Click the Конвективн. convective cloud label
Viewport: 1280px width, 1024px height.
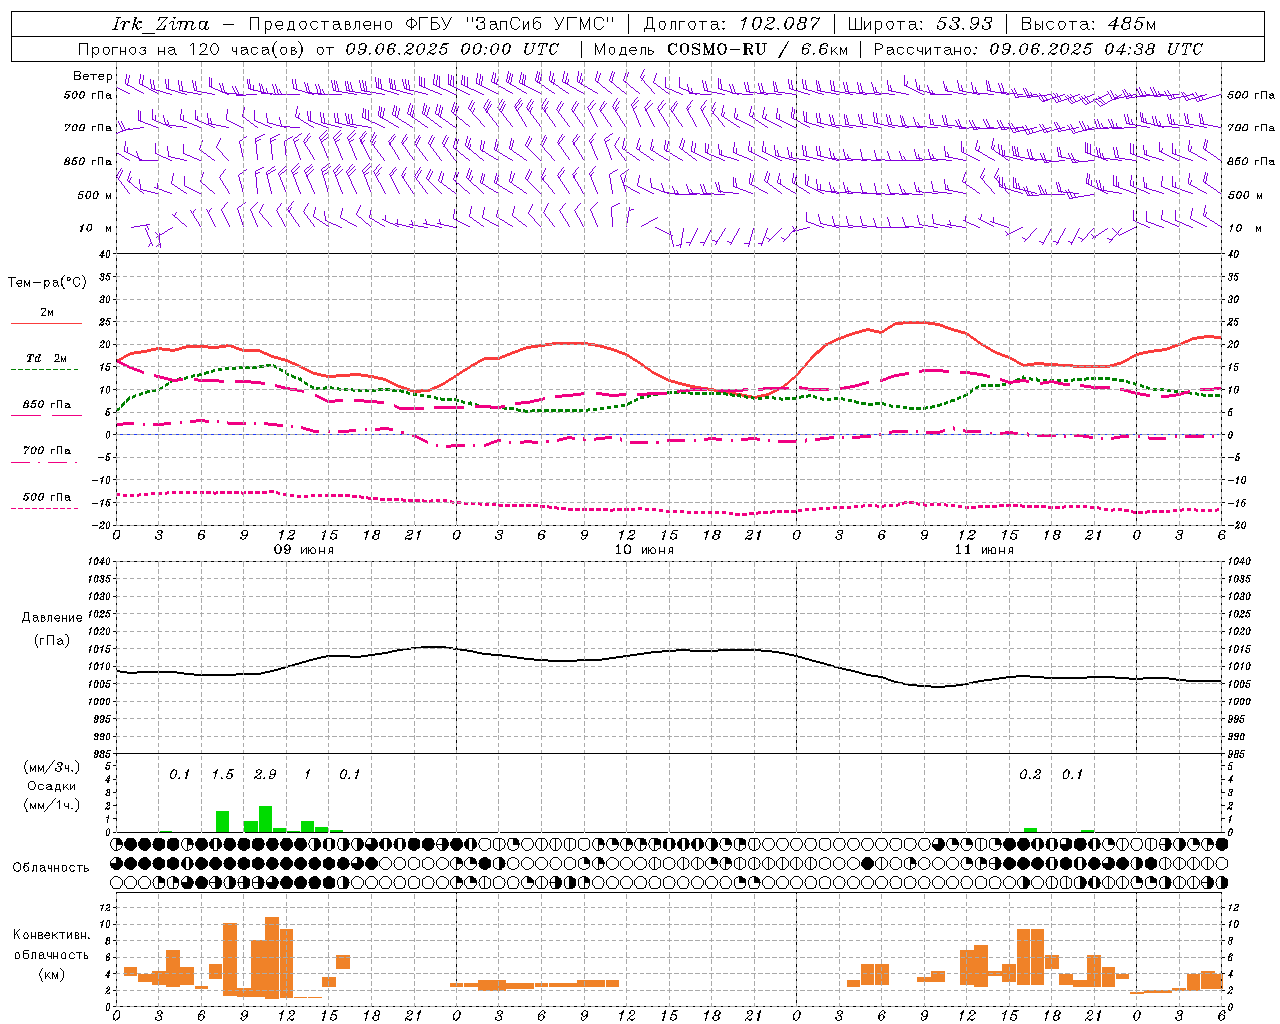pyautogui.click(x=52, y=934)
